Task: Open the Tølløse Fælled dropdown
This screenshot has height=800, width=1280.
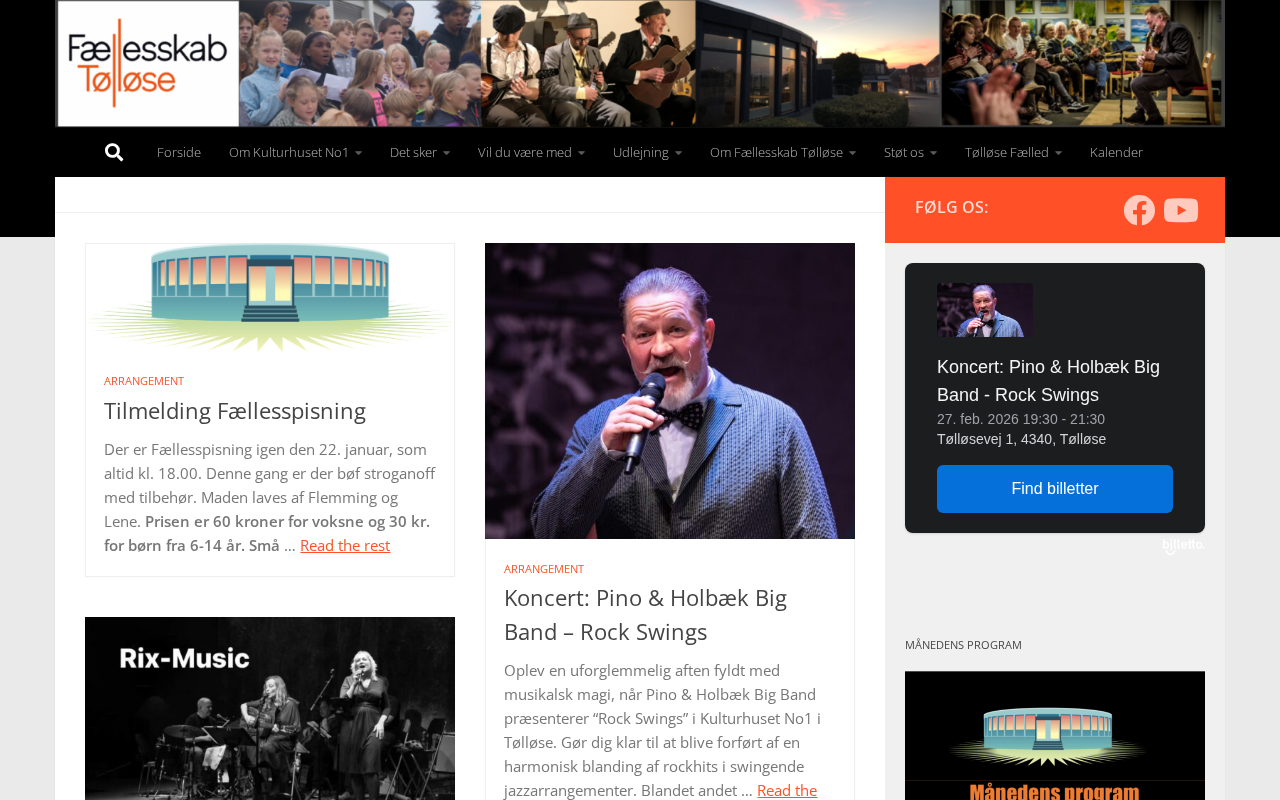Action: [x=1013, y=152]
